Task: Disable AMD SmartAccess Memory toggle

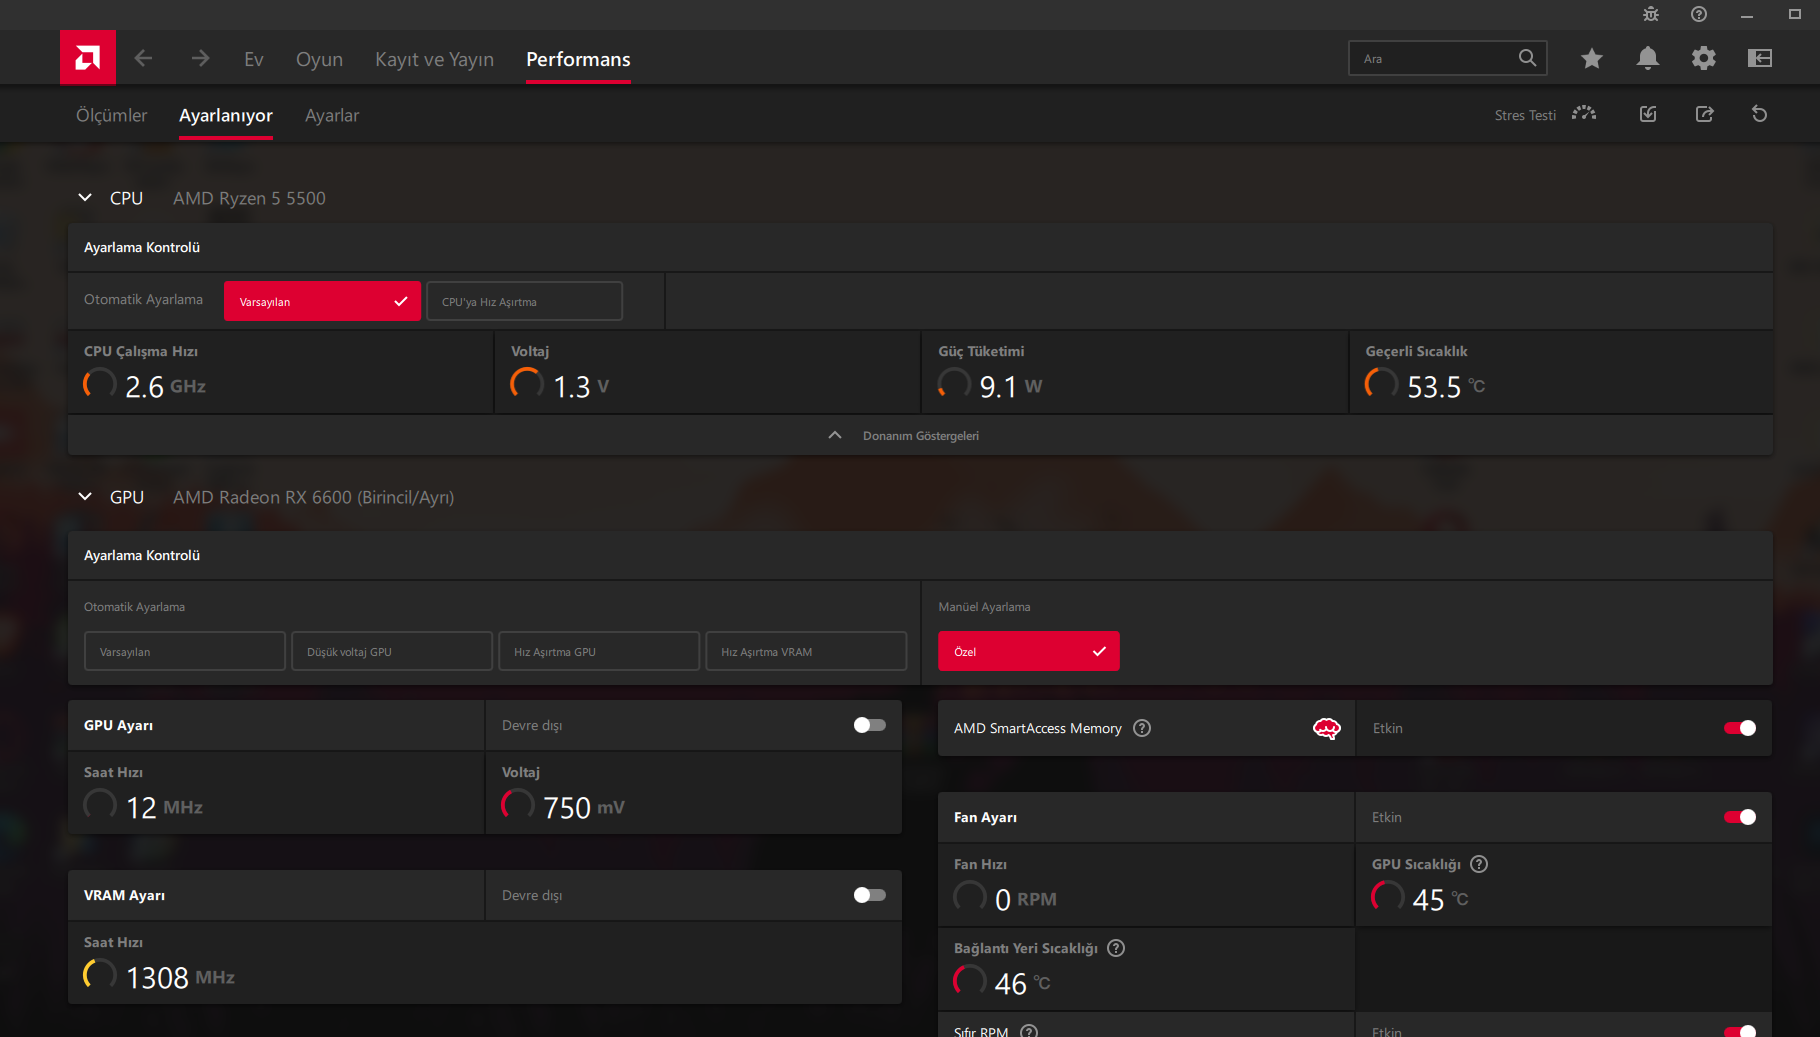Action: (x=1740, y=729)
